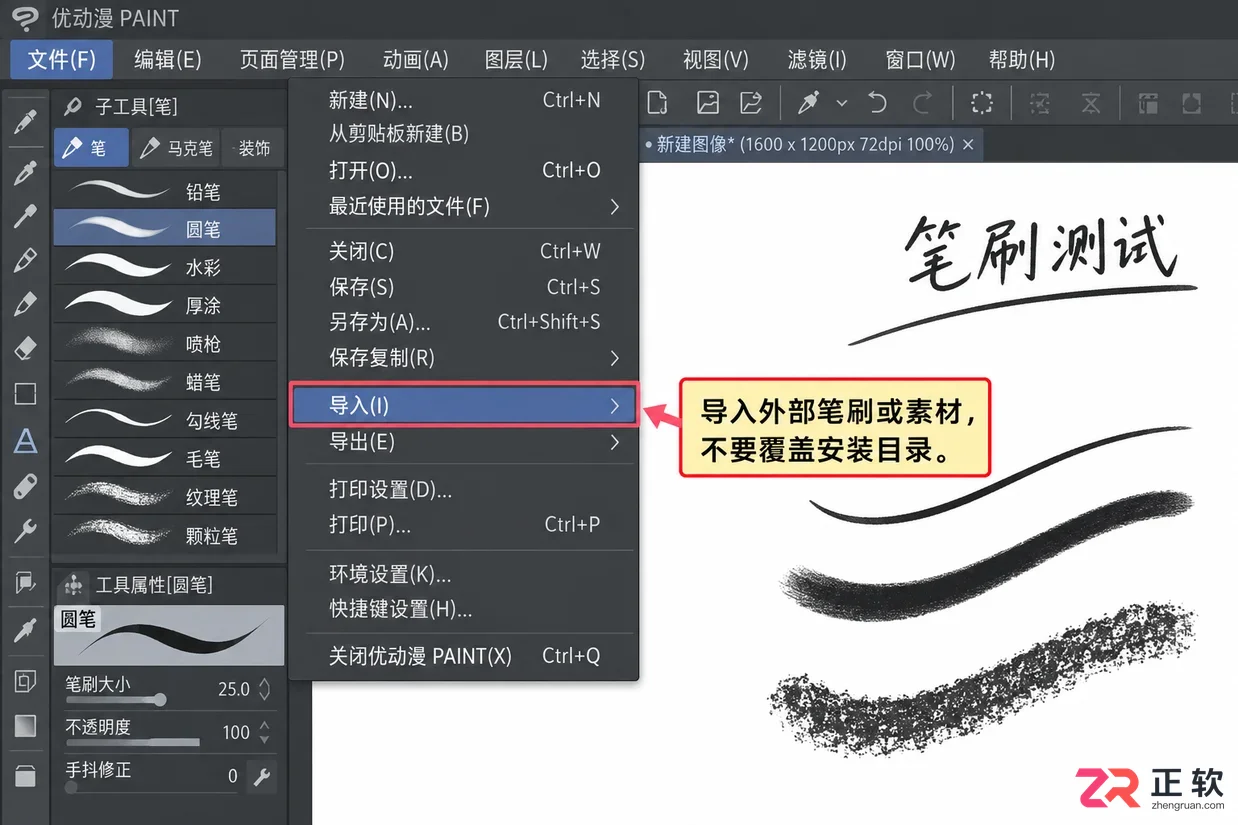Image resolution: width=1238 pixels, height=825 pixels.
Task: Click the 优动漫 PAINT app logo
Action: (24, 18)
